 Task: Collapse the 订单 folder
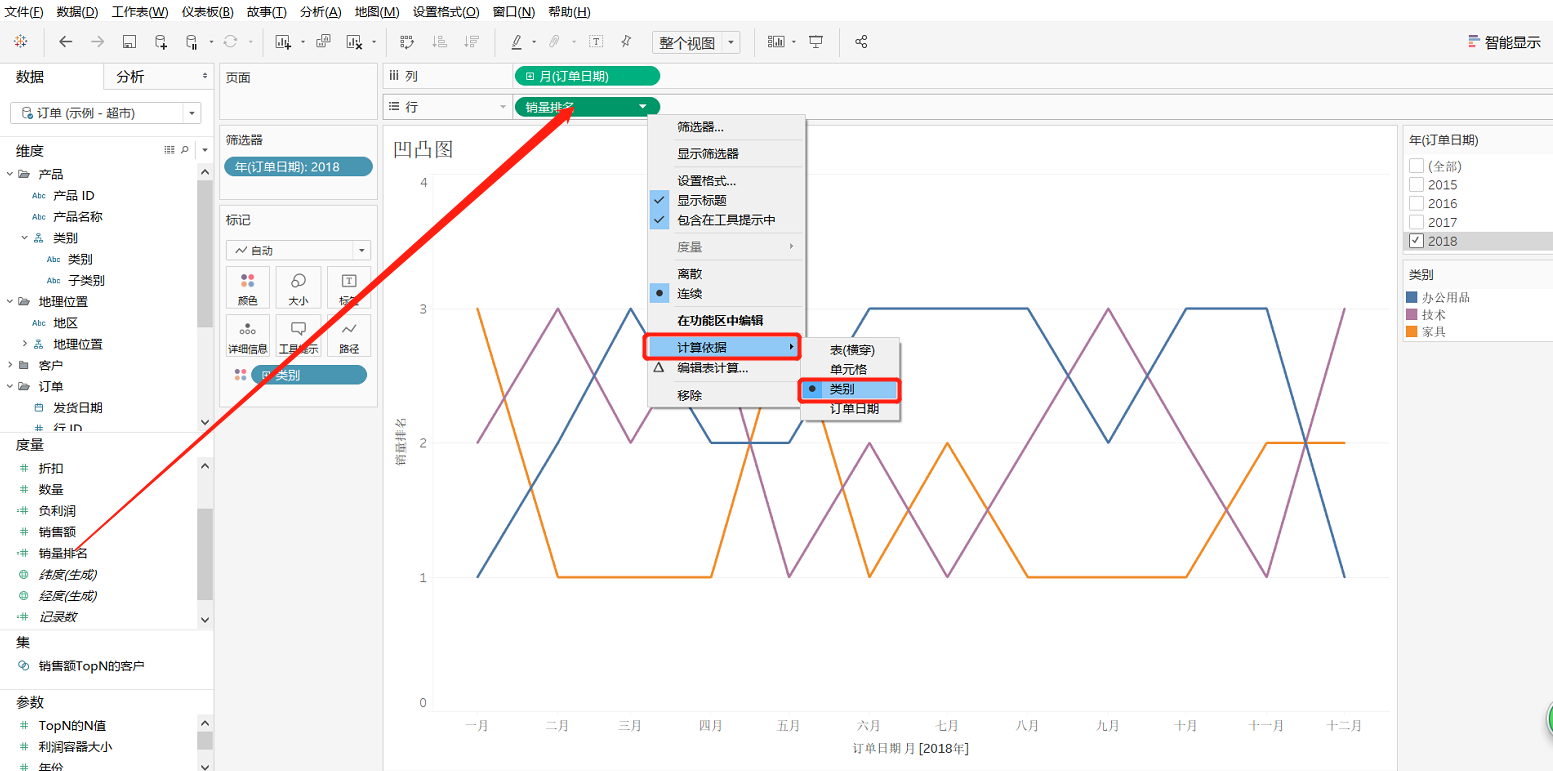pos(10,386)
